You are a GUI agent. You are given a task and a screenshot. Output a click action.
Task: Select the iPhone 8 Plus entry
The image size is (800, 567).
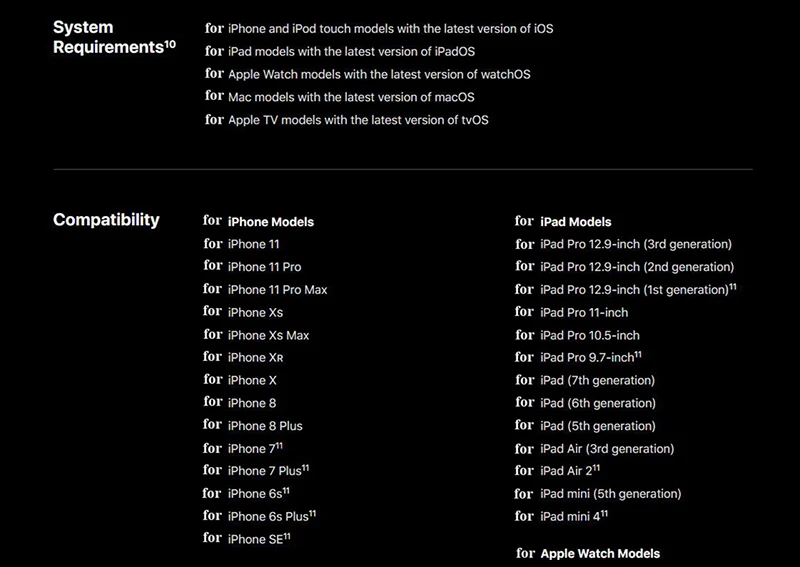point(265,426)
